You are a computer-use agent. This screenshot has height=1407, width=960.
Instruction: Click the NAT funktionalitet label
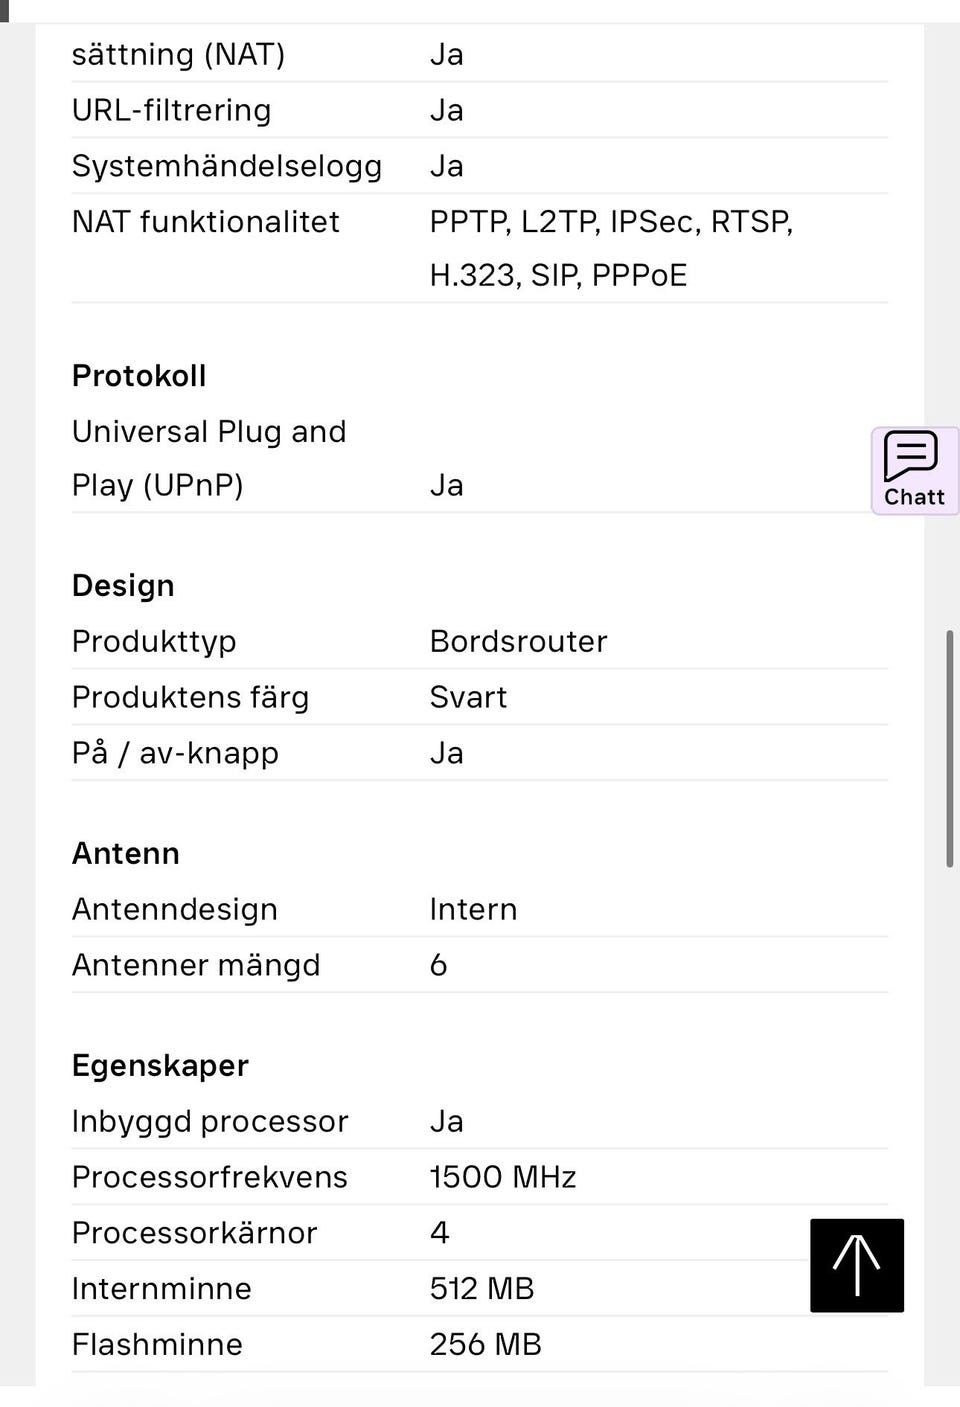tap(205, 222)
